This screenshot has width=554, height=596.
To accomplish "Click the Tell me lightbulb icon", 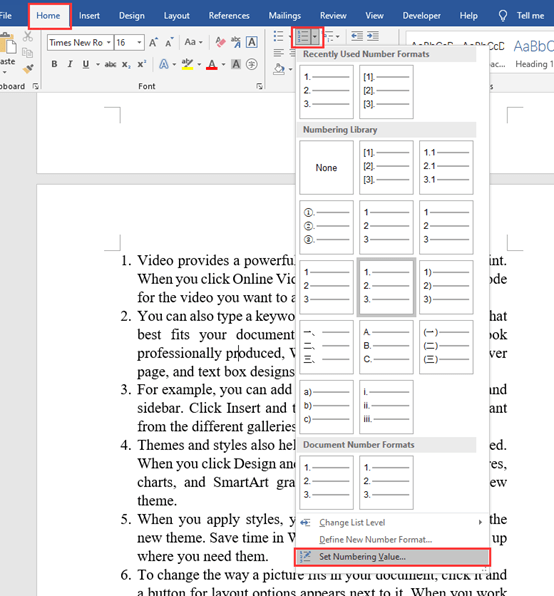I will pos(503,16).
